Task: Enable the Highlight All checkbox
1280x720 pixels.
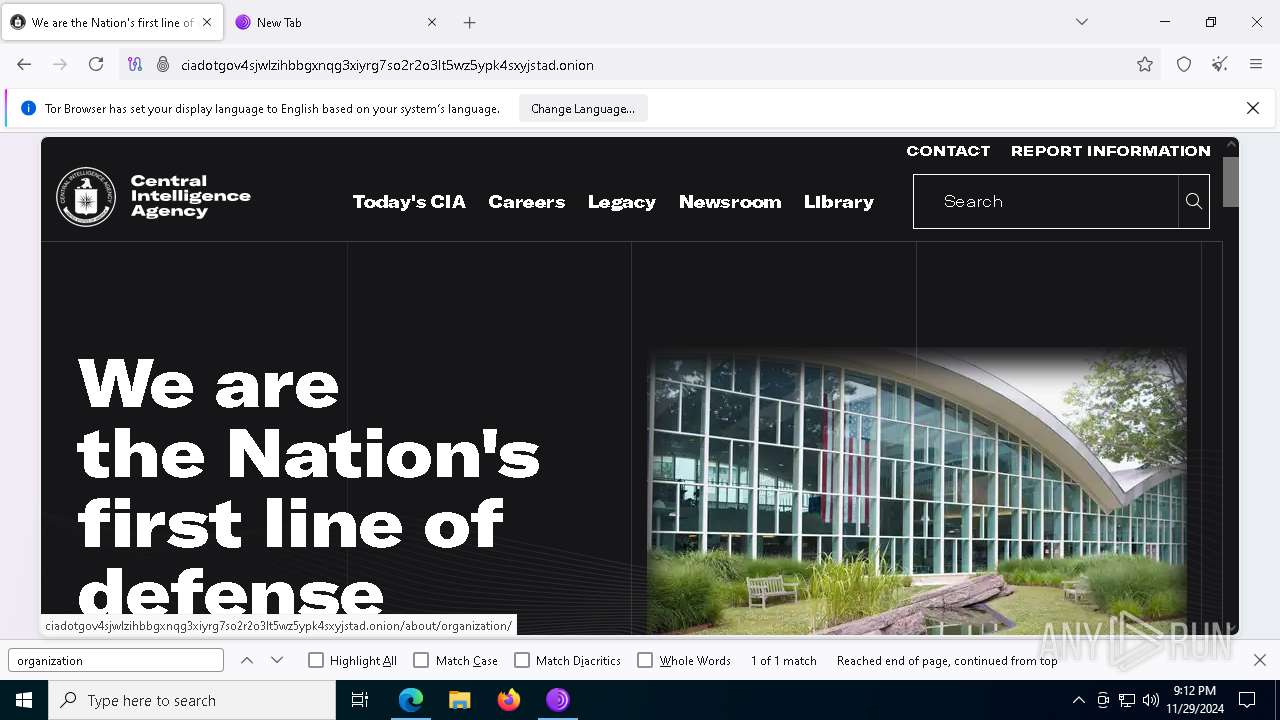Action: pyautogui.click(x=316, y=660)
